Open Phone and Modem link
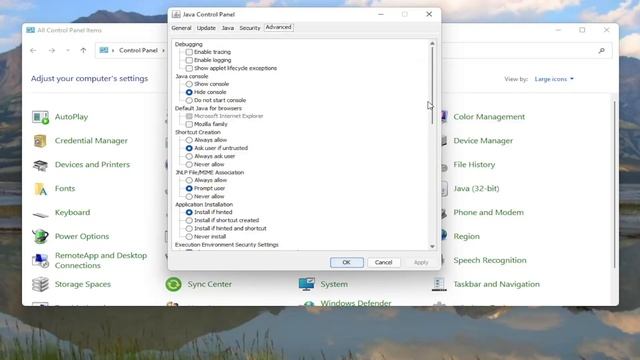Screen dimensions: 640x360 point(488,213)
